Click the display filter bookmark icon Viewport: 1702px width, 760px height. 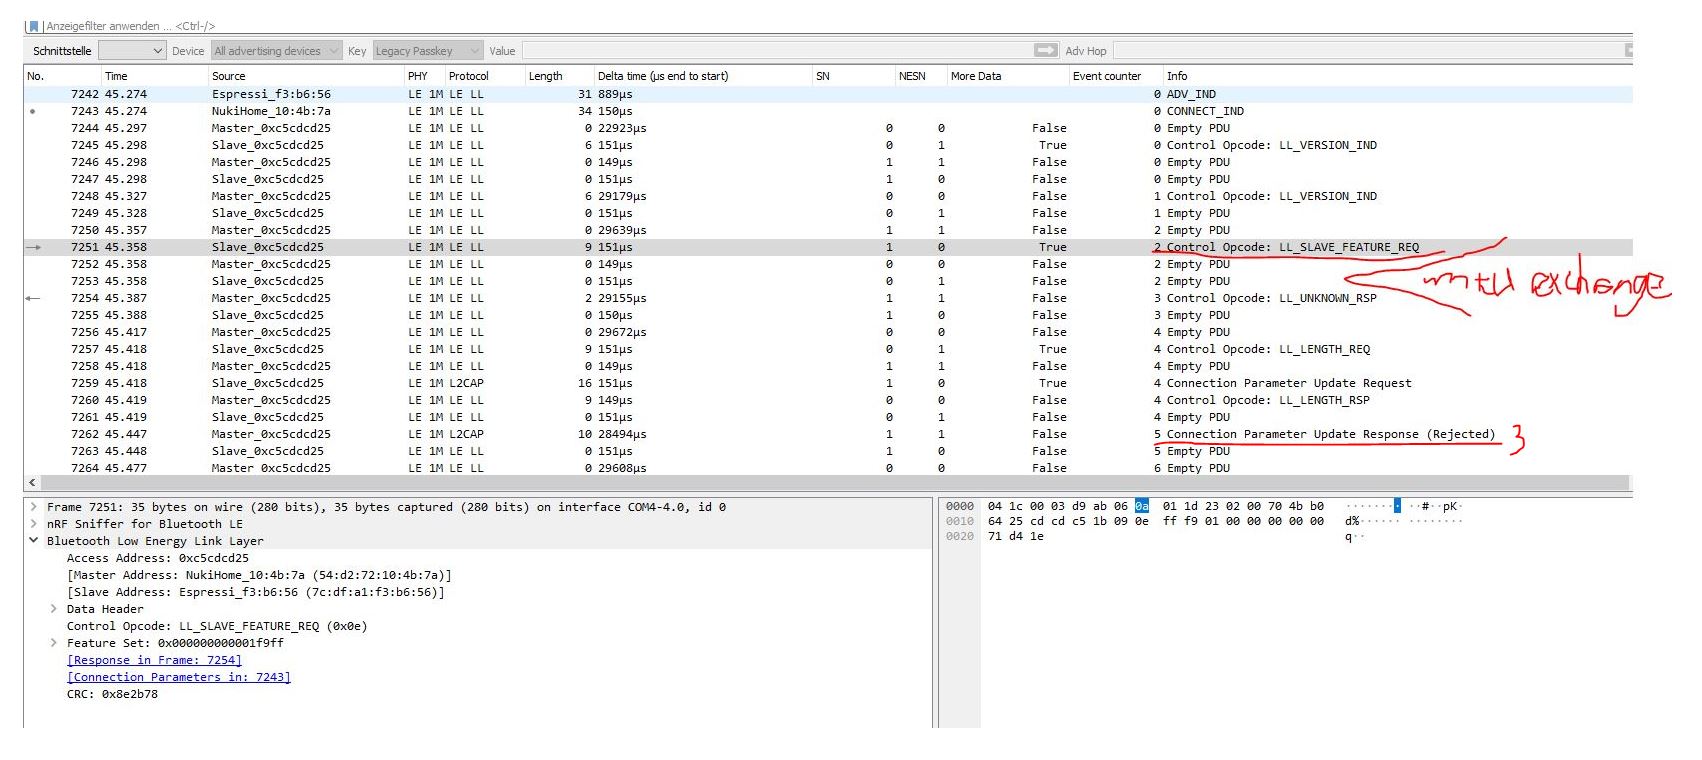pyautogui.click(x=33, y=26)
